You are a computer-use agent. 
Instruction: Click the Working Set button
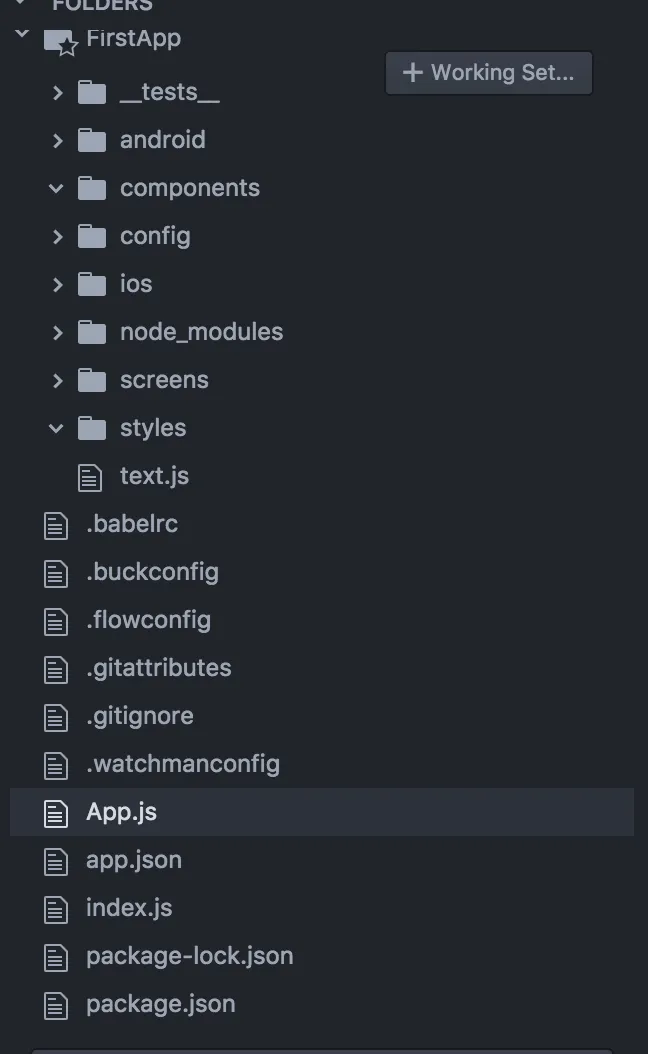coord(489,73)
